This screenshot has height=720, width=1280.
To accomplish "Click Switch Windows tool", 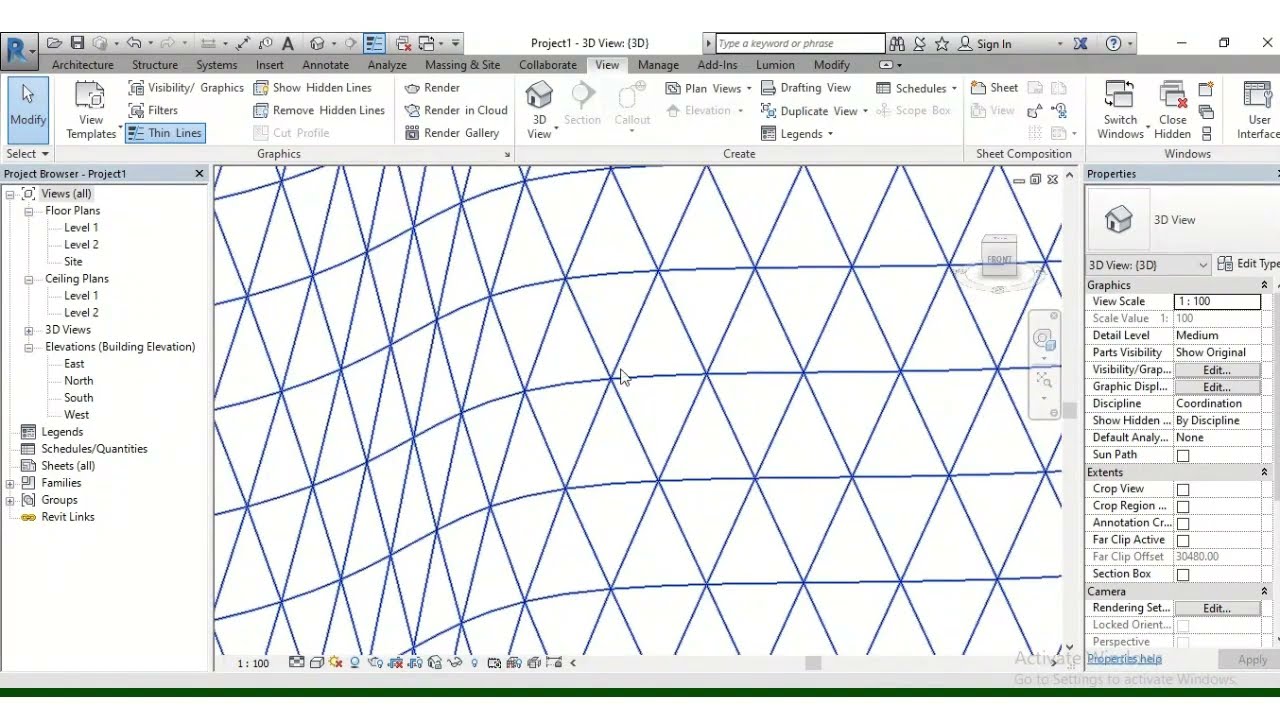I will point(1120,110).
